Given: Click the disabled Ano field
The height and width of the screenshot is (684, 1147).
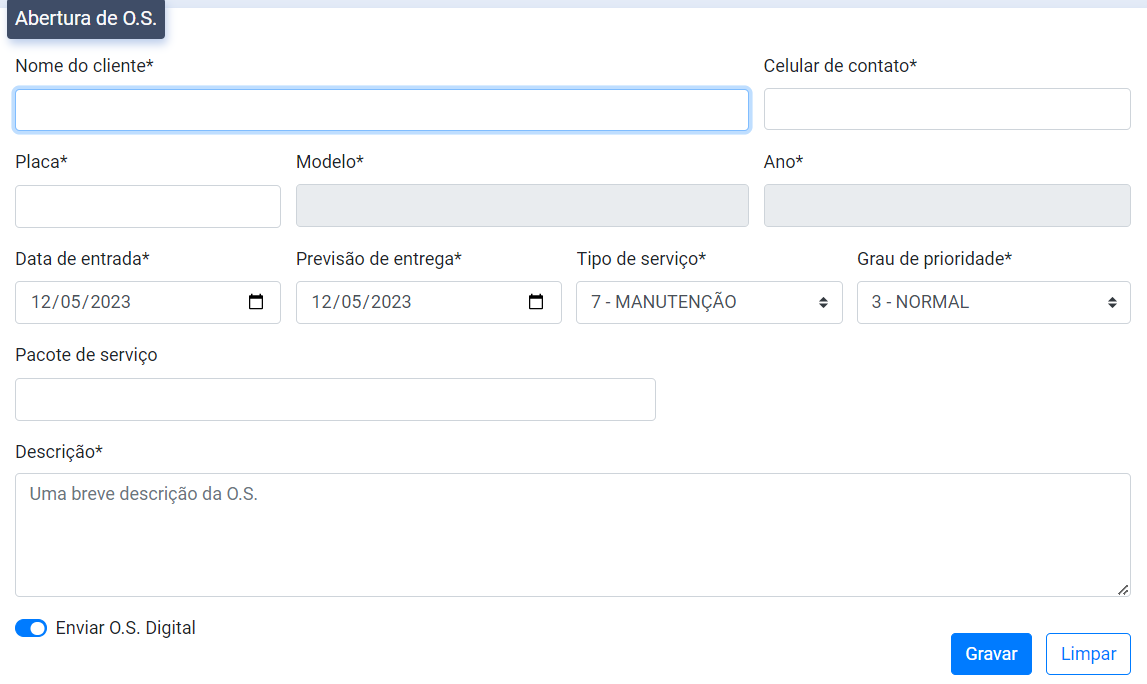Looking at the screenshot, I should 946,206.
